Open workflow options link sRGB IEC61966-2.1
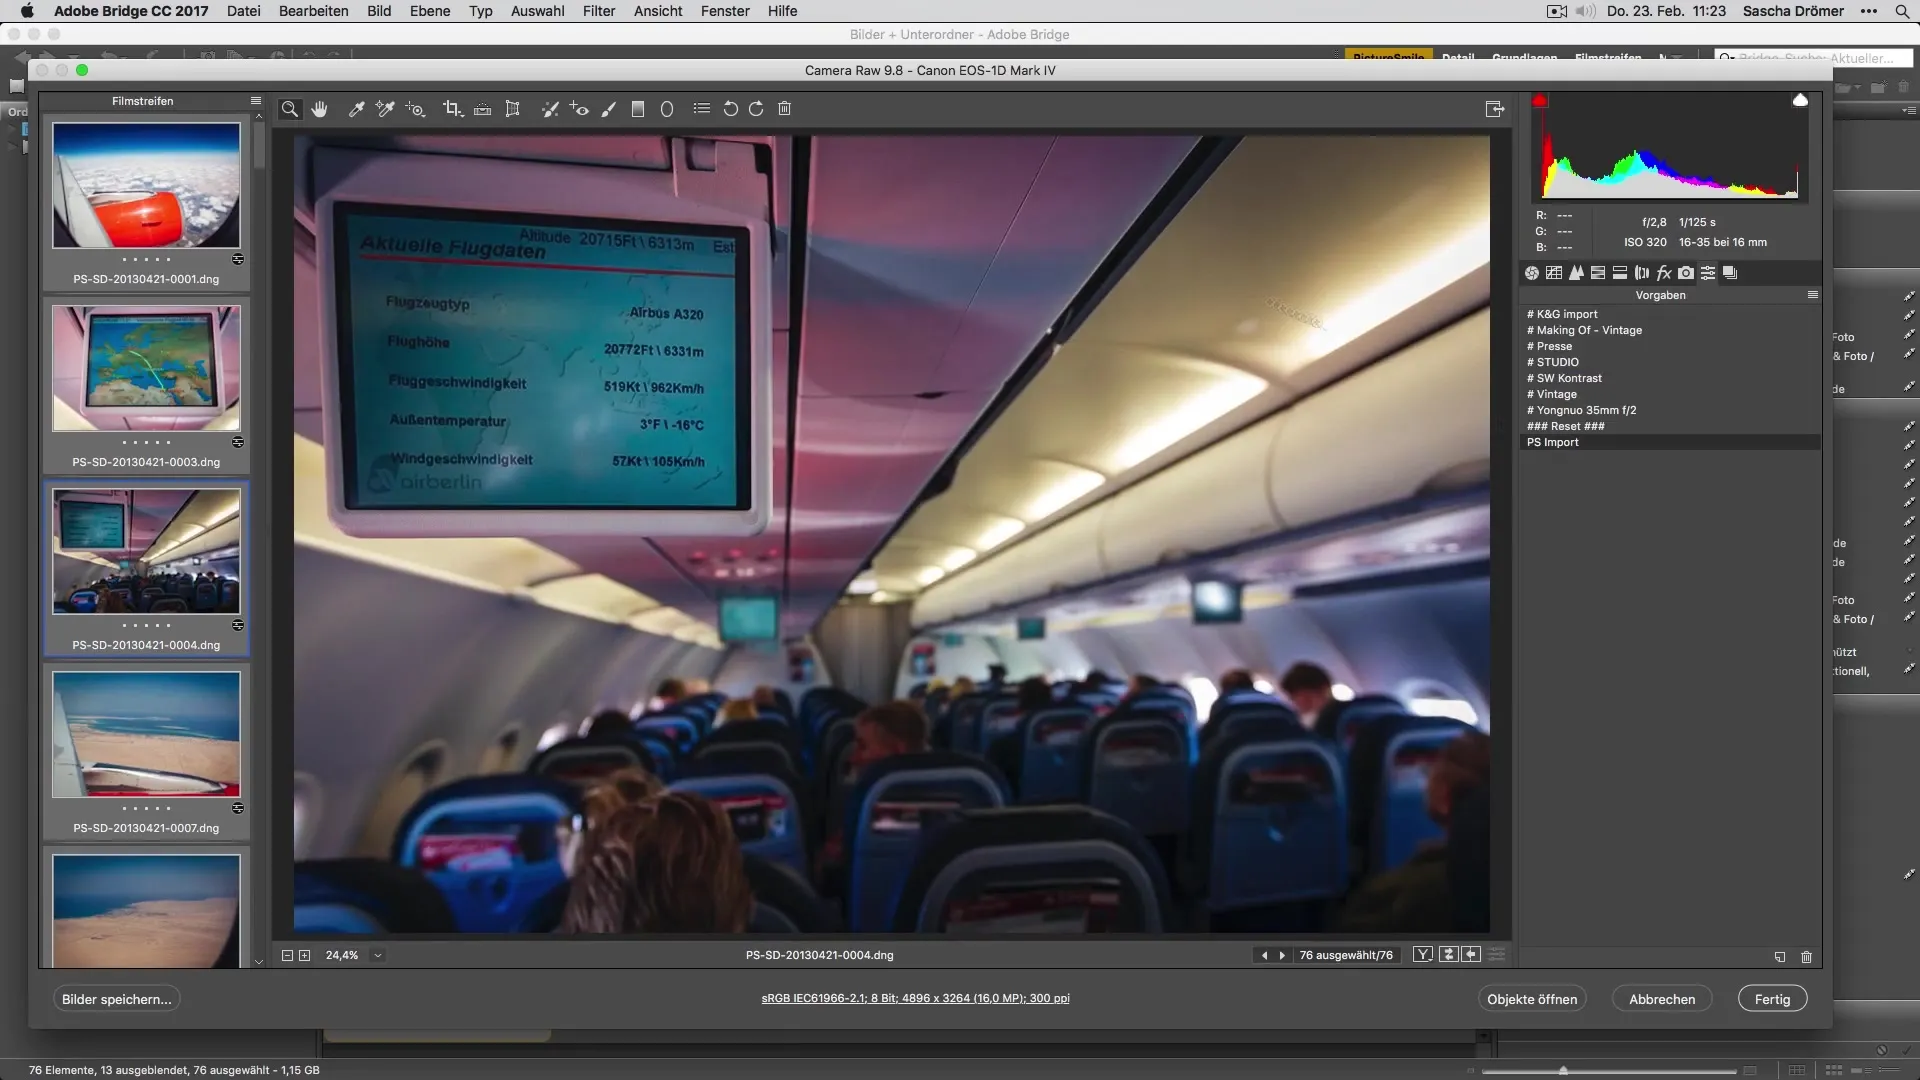 click(915, 998)
